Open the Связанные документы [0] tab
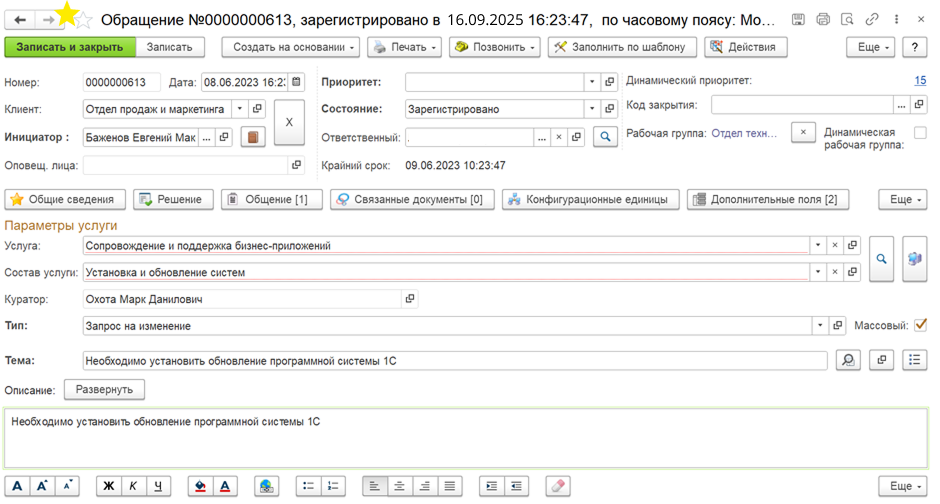 point(412,200)
